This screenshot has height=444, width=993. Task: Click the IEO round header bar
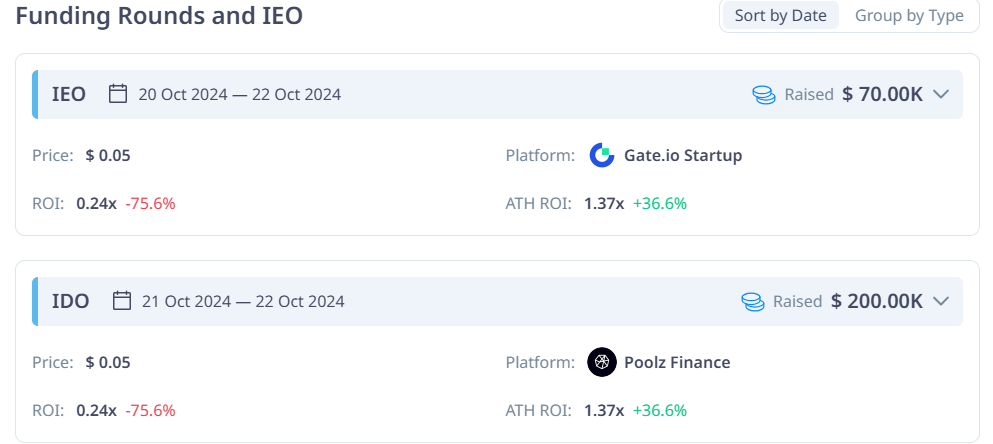497,94
